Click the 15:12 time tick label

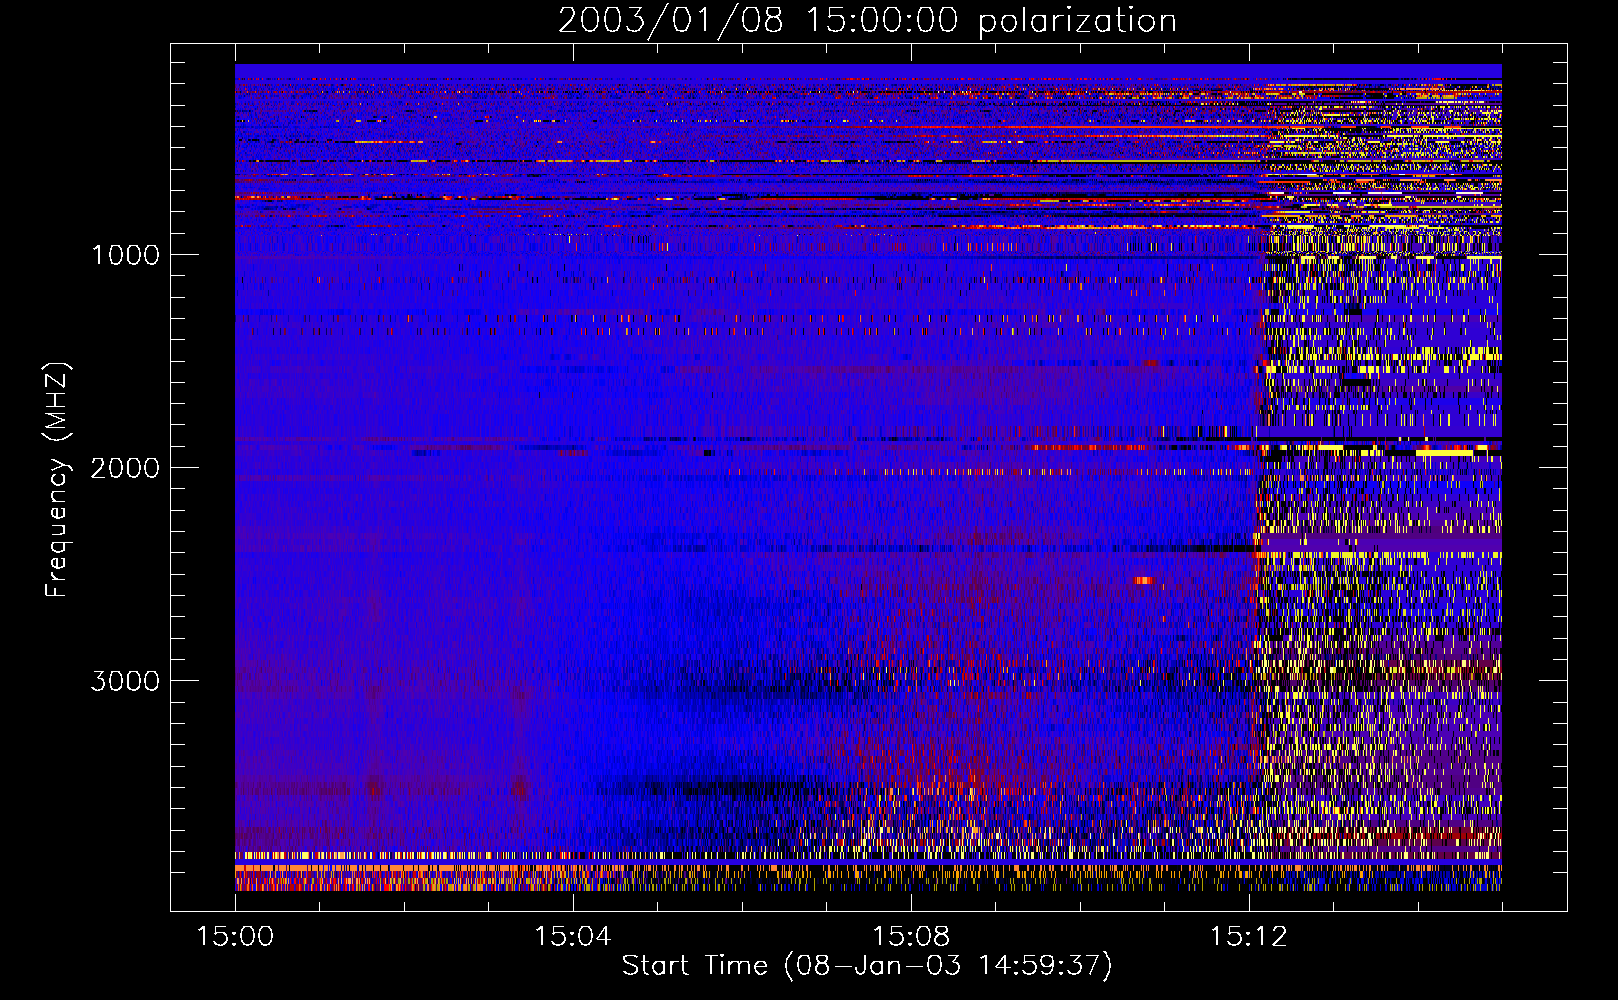point(1248,936)
